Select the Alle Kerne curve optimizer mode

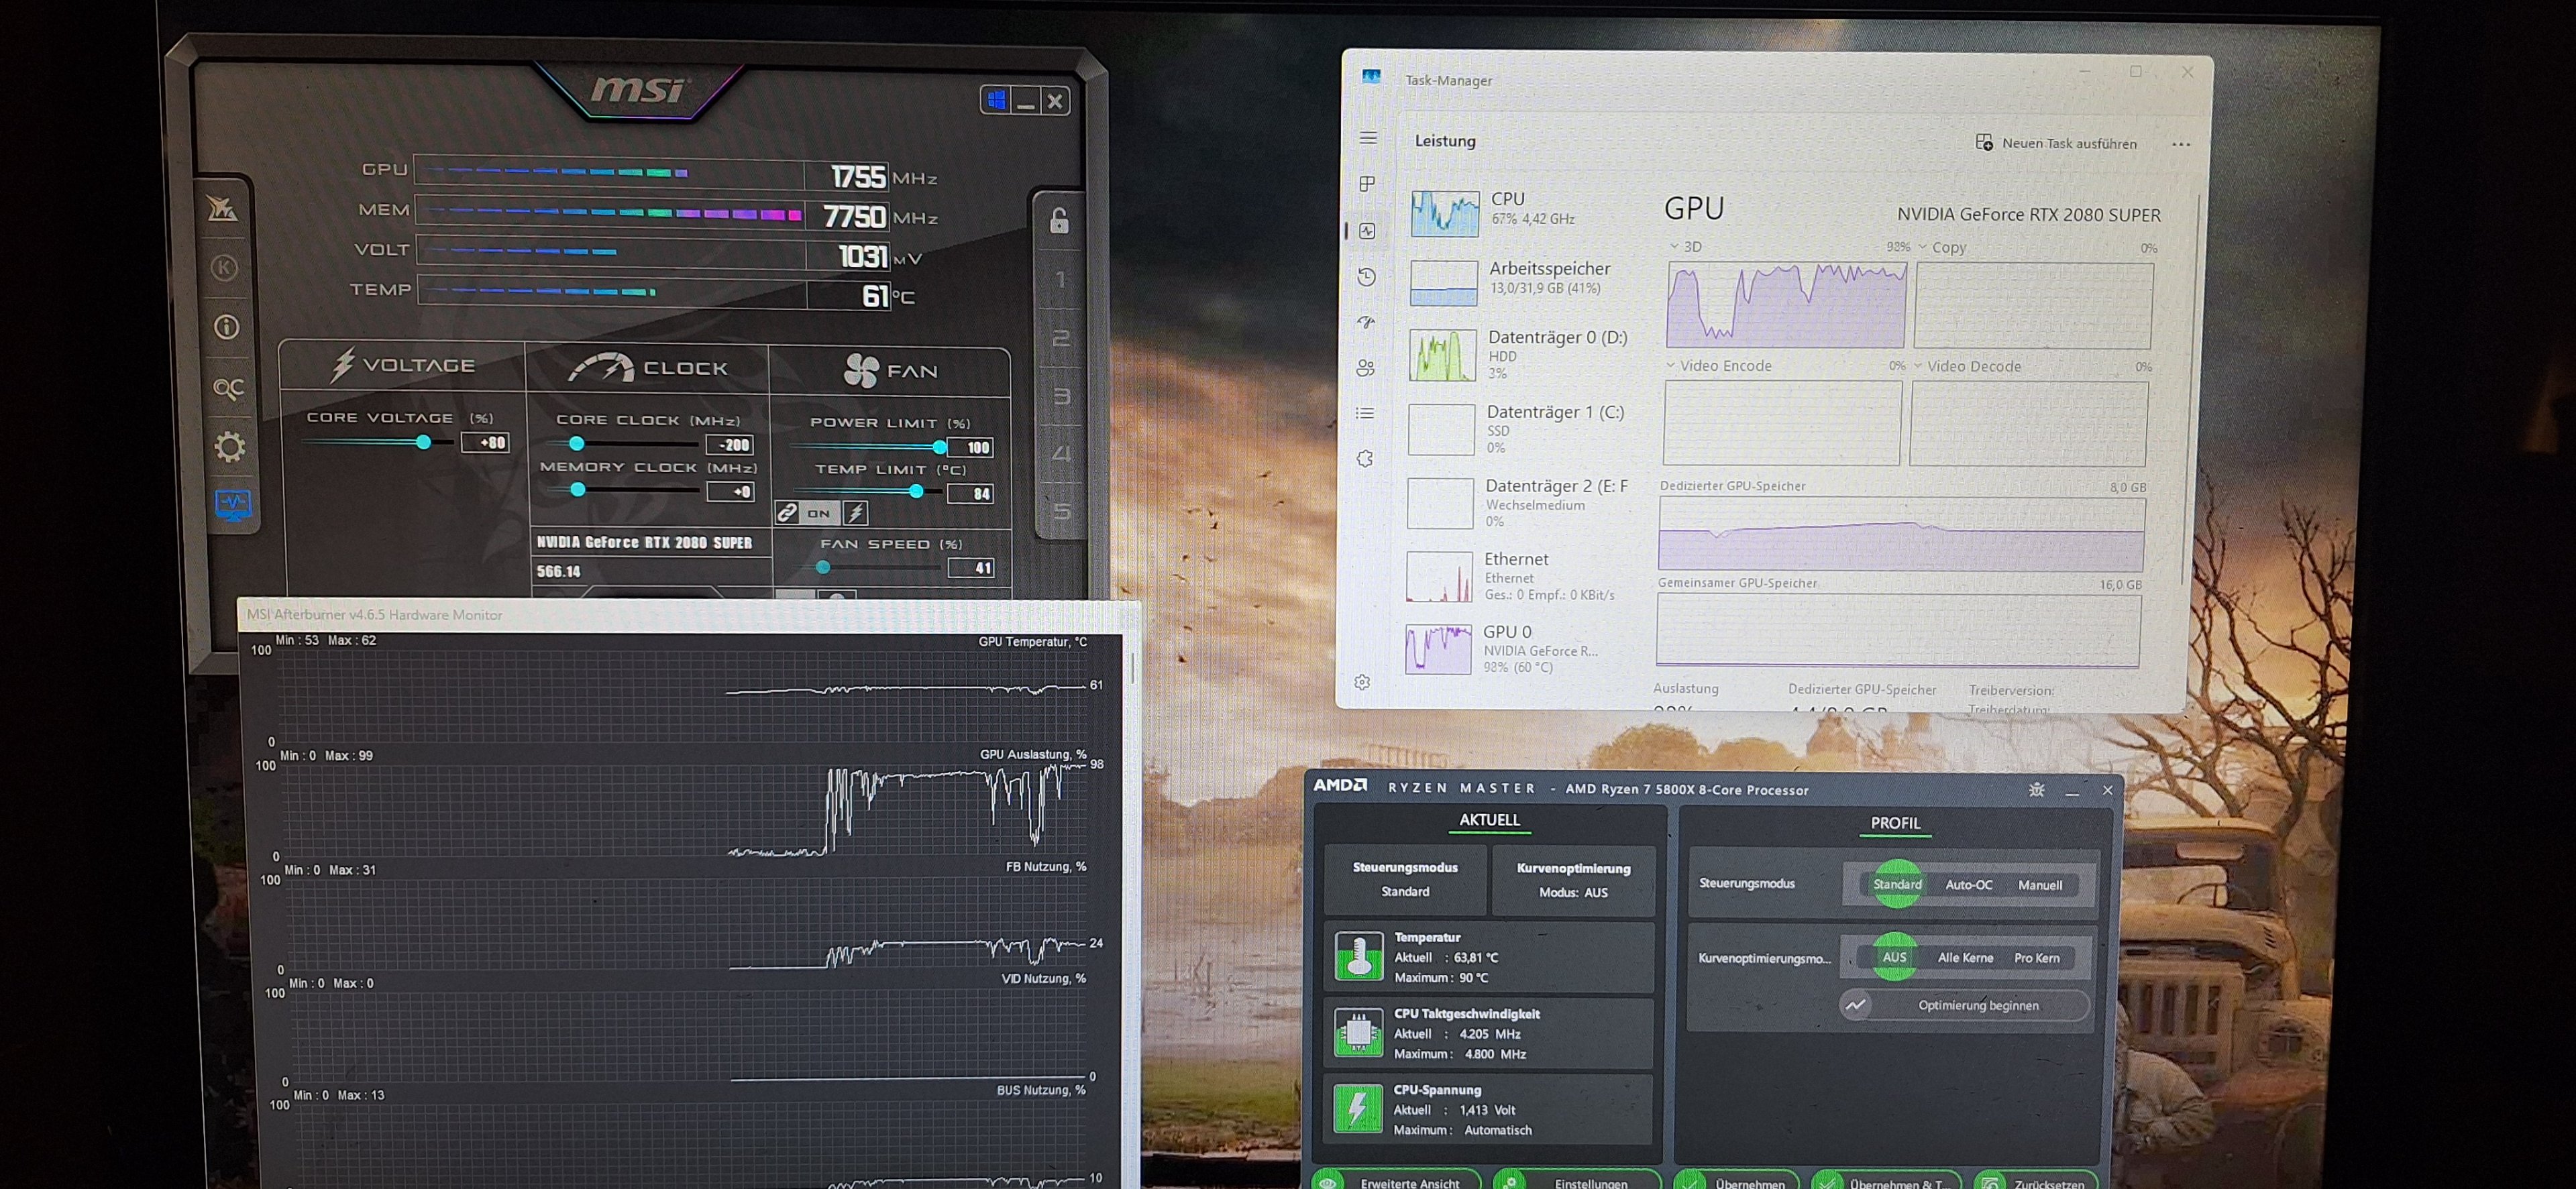click(x=1965, y=958)
